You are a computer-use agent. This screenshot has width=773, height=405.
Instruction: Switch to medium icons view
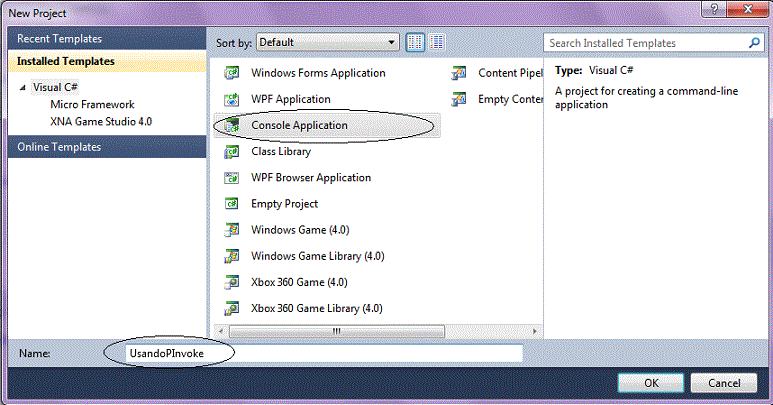click(x=415, y=42)
